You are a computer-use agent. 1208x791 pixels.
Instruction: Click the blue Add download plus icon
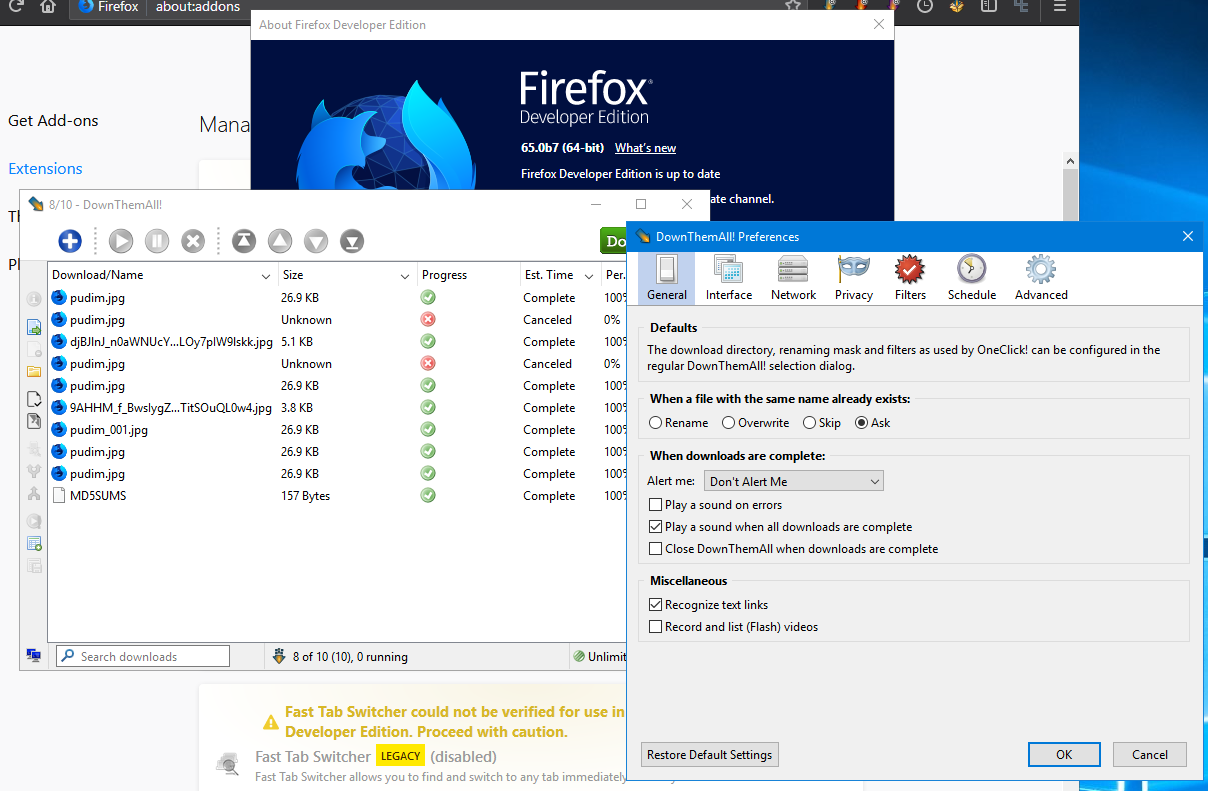coord(70,240)
